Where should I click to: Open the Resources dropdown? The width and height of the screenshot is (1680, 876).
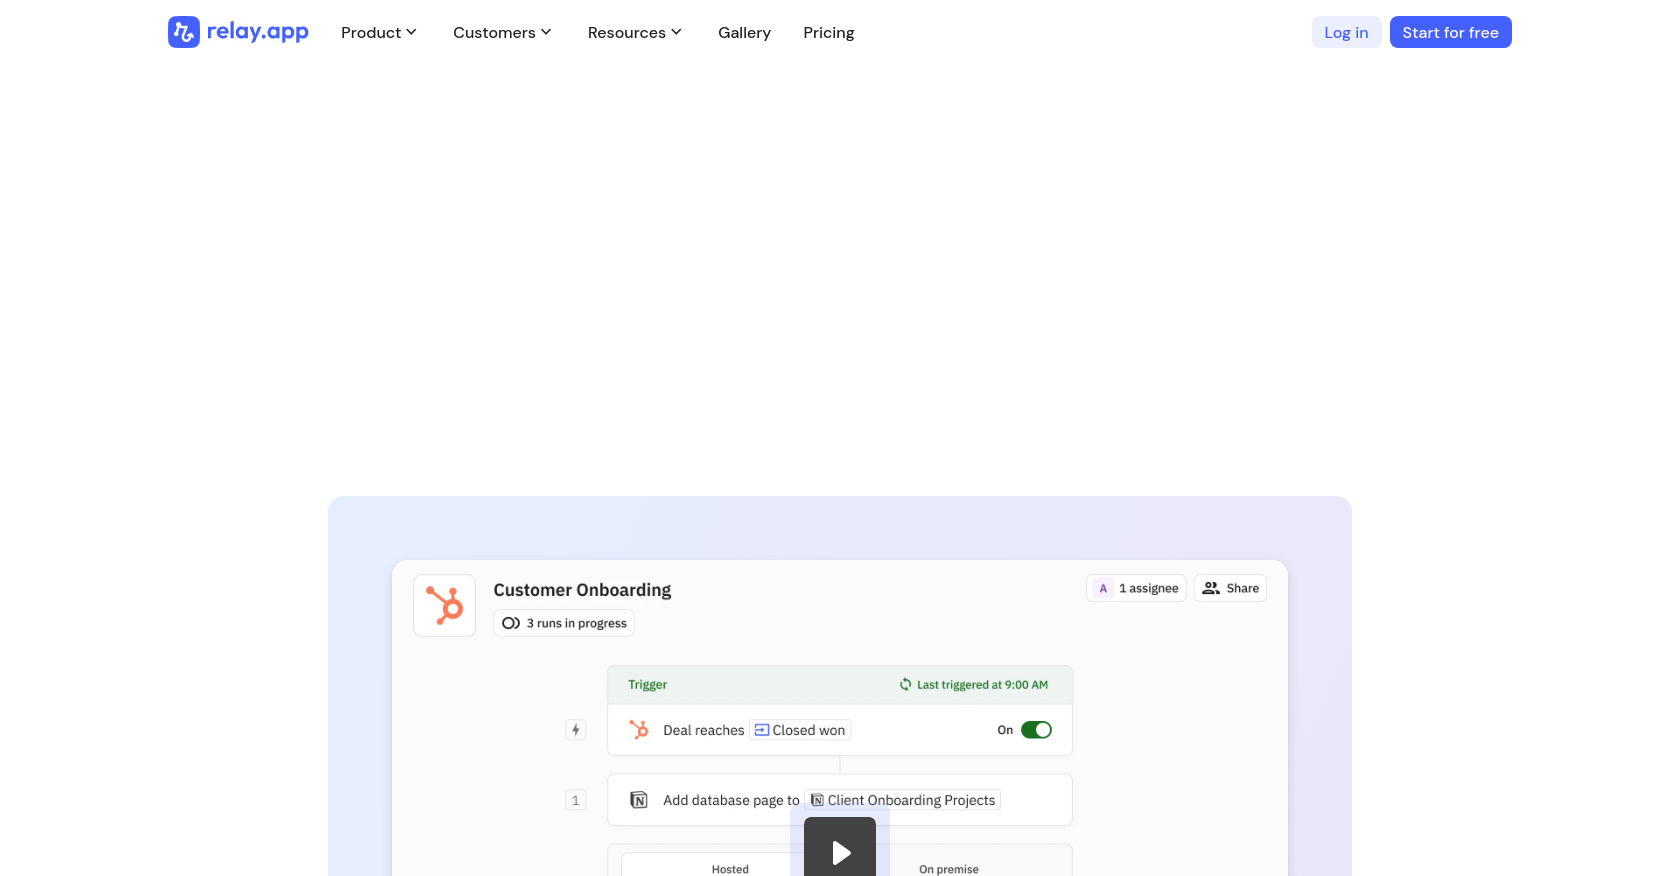634,32
